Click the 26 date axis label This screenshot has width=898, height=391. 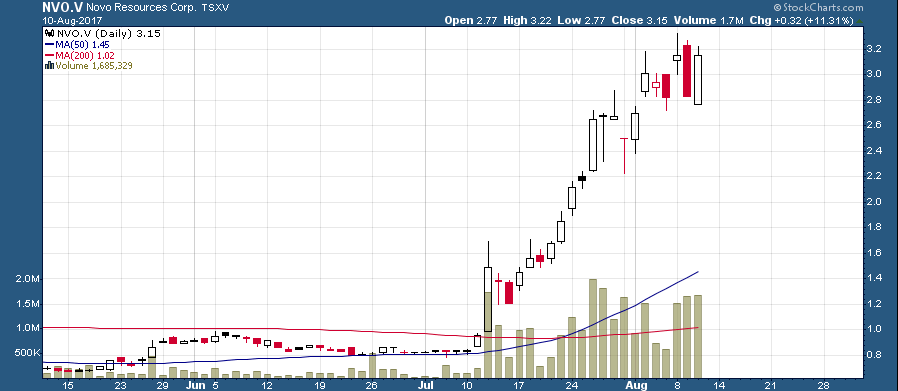[x=372, y=385]
